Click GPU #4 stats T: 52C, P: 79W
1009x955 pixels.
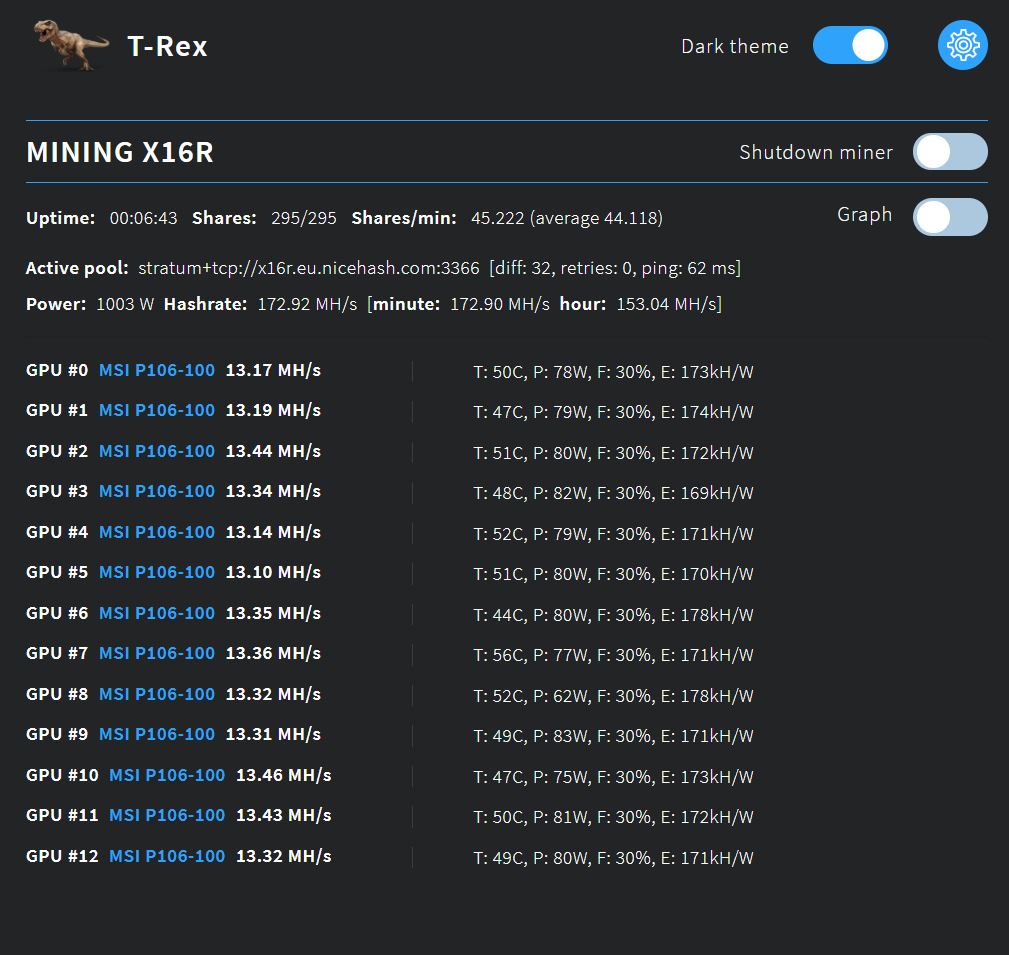[613, 535]
